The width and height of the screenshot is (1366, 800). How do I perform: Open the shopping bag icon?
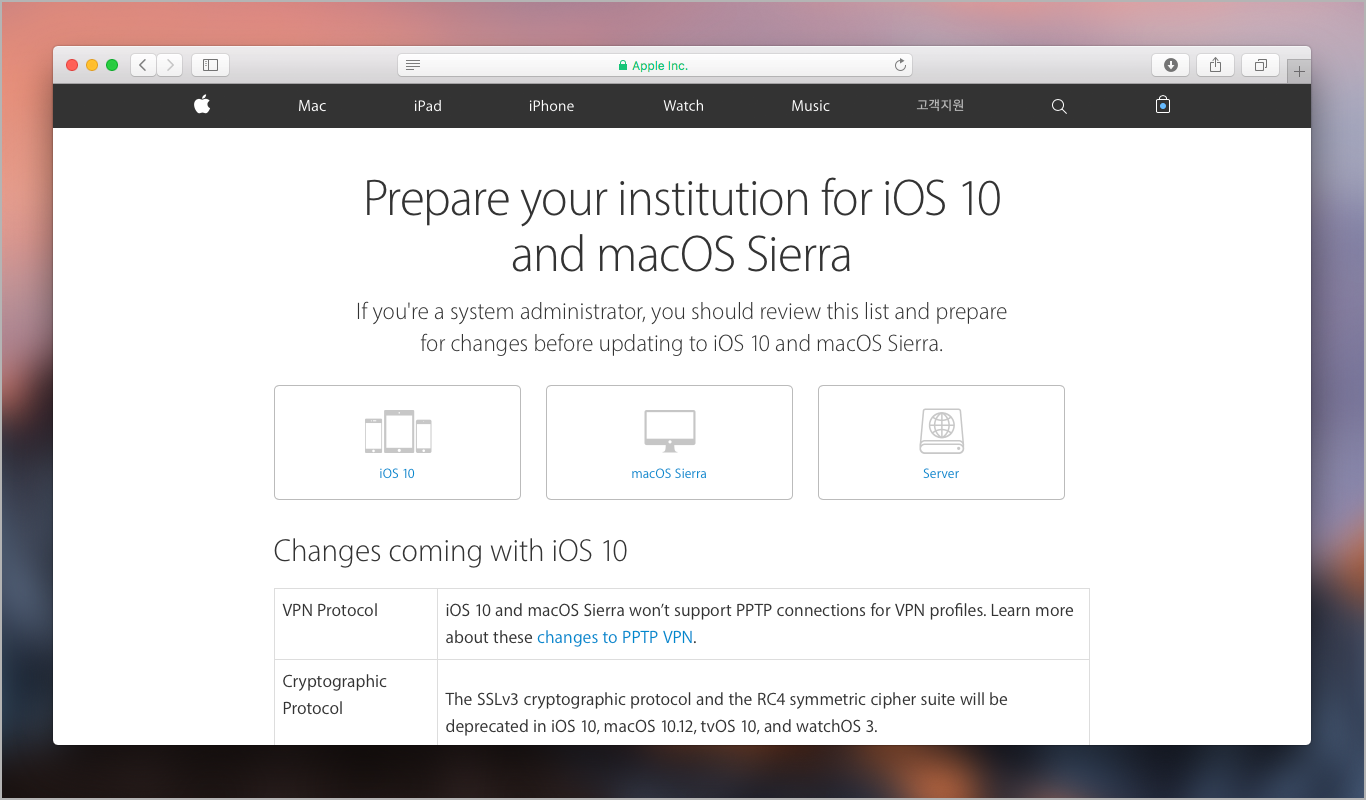pos(1163,105)
